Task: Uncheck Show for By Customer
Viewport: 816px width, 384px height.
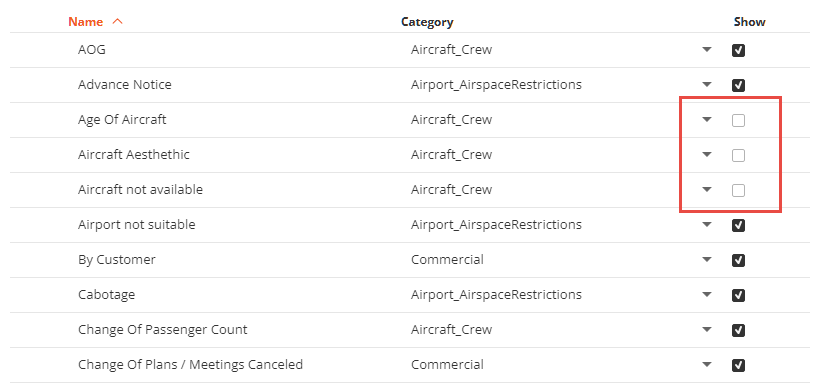Action: pyautogui.click(x=738, y=260)
